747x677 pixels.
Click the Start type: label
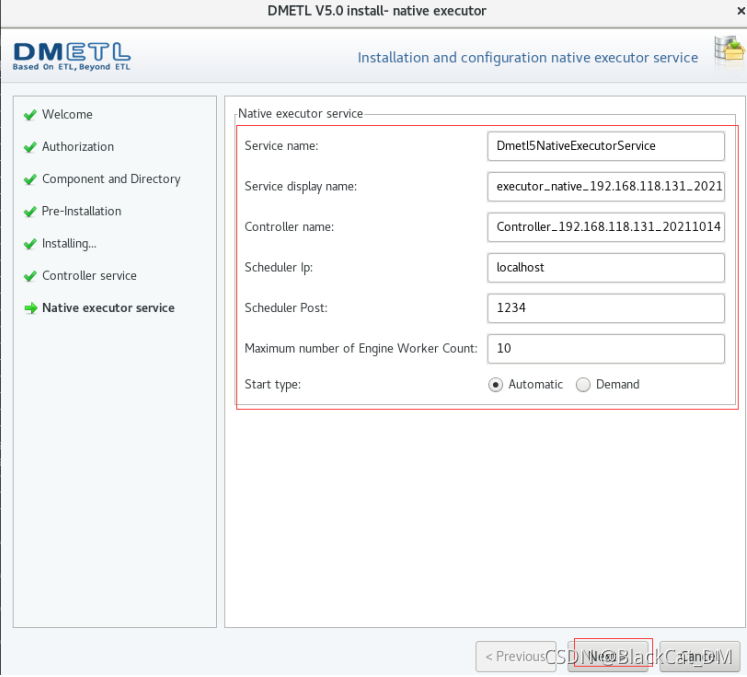(273, 385)
